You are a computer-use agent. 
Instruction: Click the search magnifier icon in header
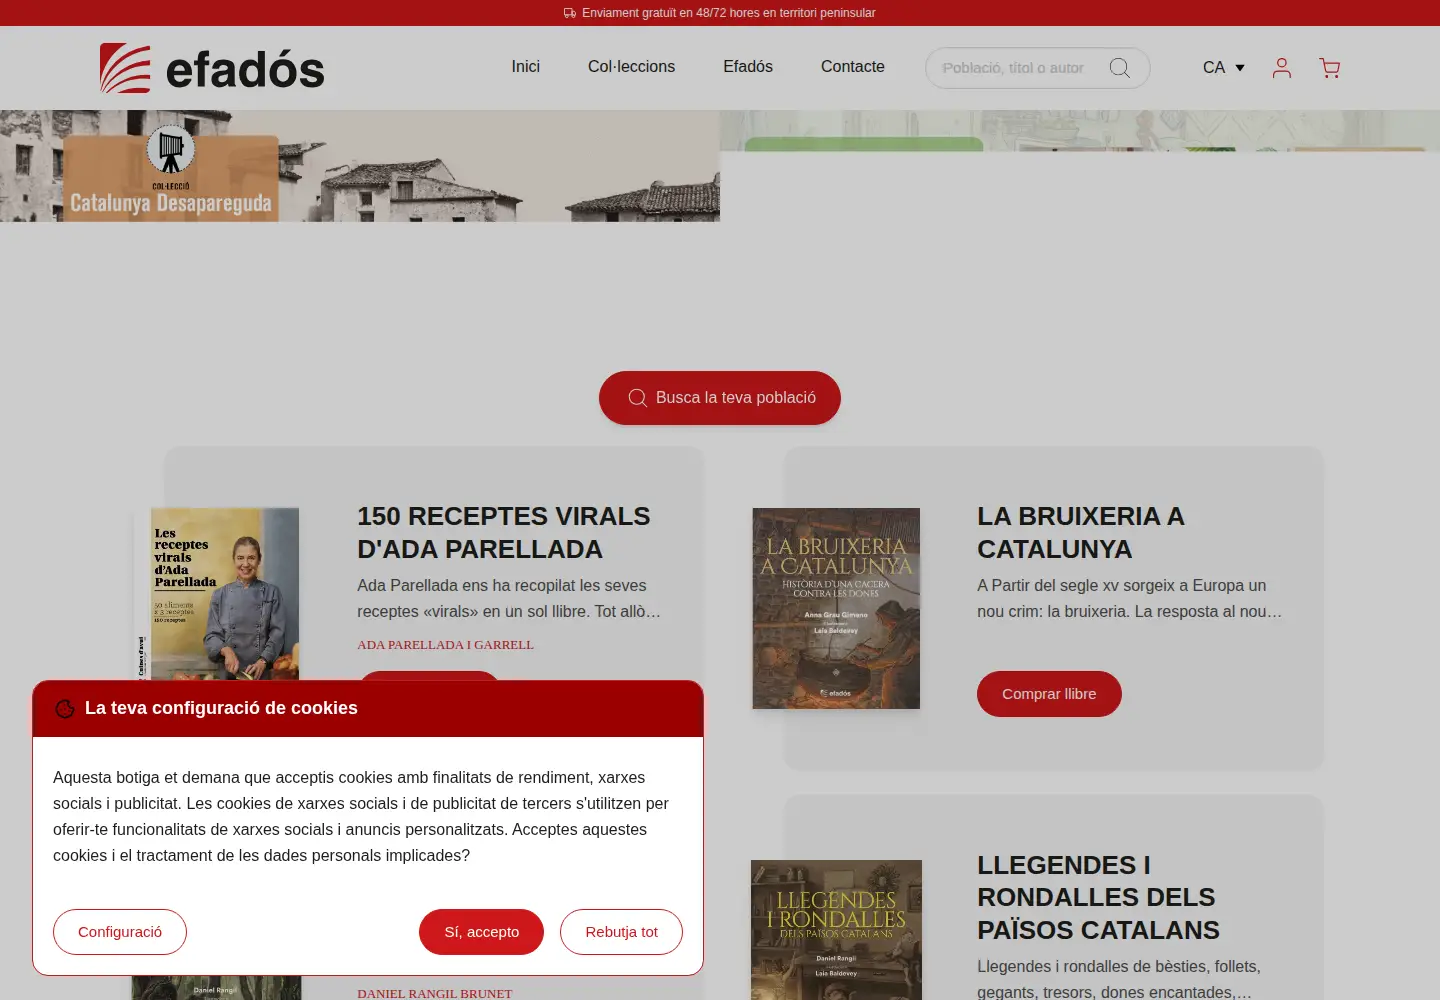1120,68
